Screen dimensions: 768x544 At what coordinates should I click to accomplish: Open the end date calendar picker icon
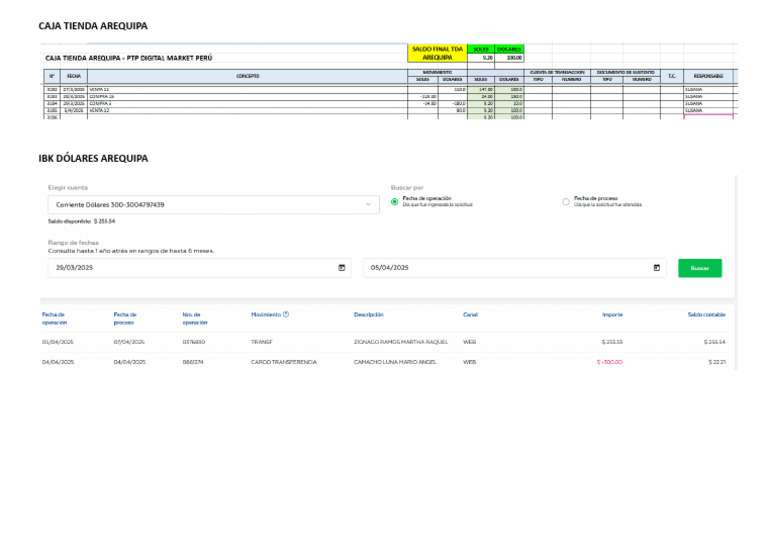[x=656, y=268]
